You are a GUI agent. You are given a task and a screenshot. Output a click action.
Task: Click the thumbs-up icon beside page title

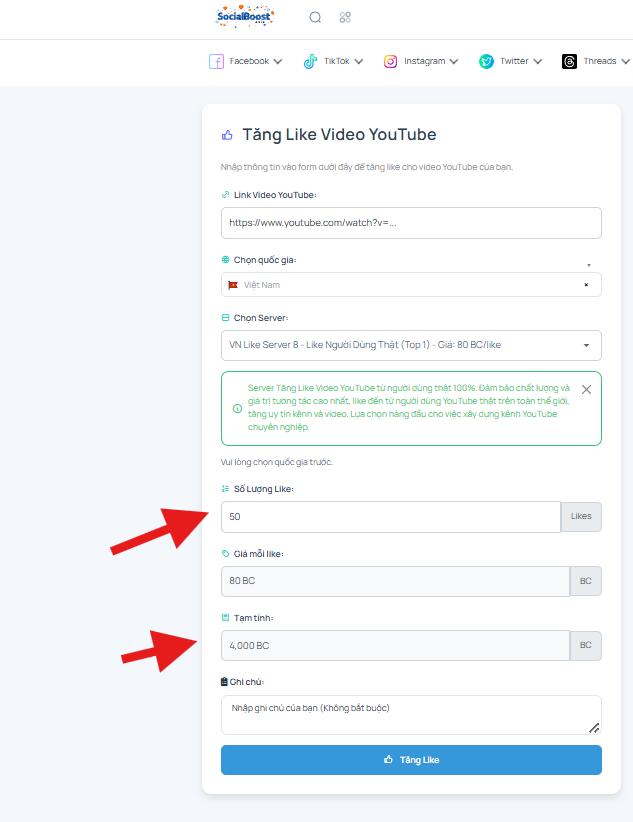point(227,135)
